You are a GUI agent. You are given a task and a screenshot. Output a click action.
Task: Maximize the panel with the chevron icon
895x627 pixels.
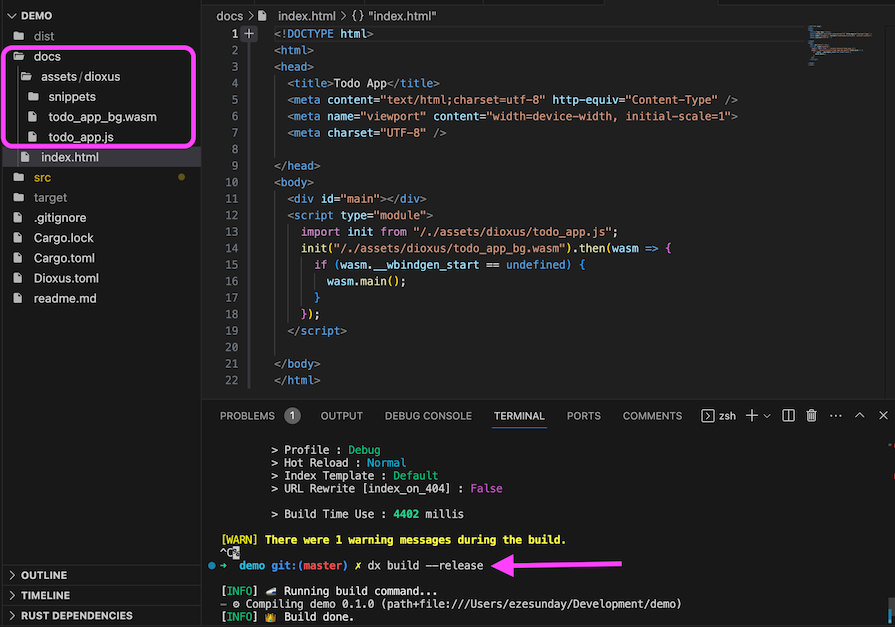click(x=858, y=415)
